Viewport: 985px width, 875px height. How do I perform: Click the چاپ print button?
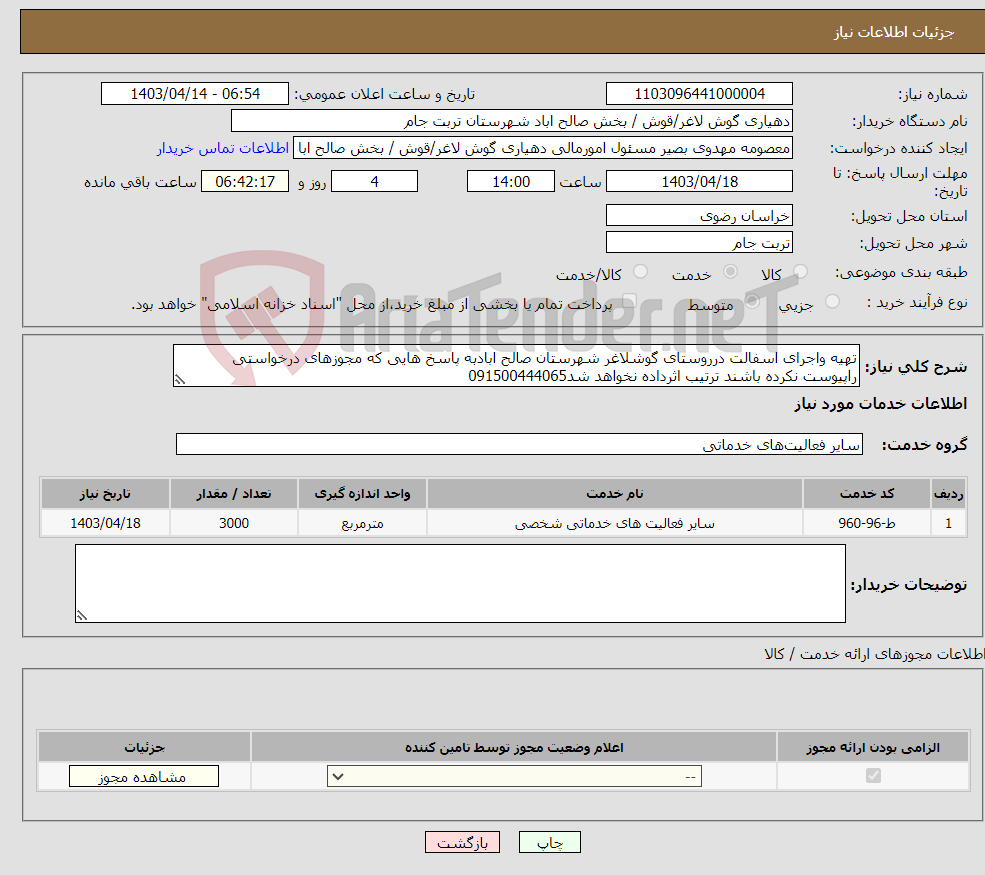(x=550, y=842)
